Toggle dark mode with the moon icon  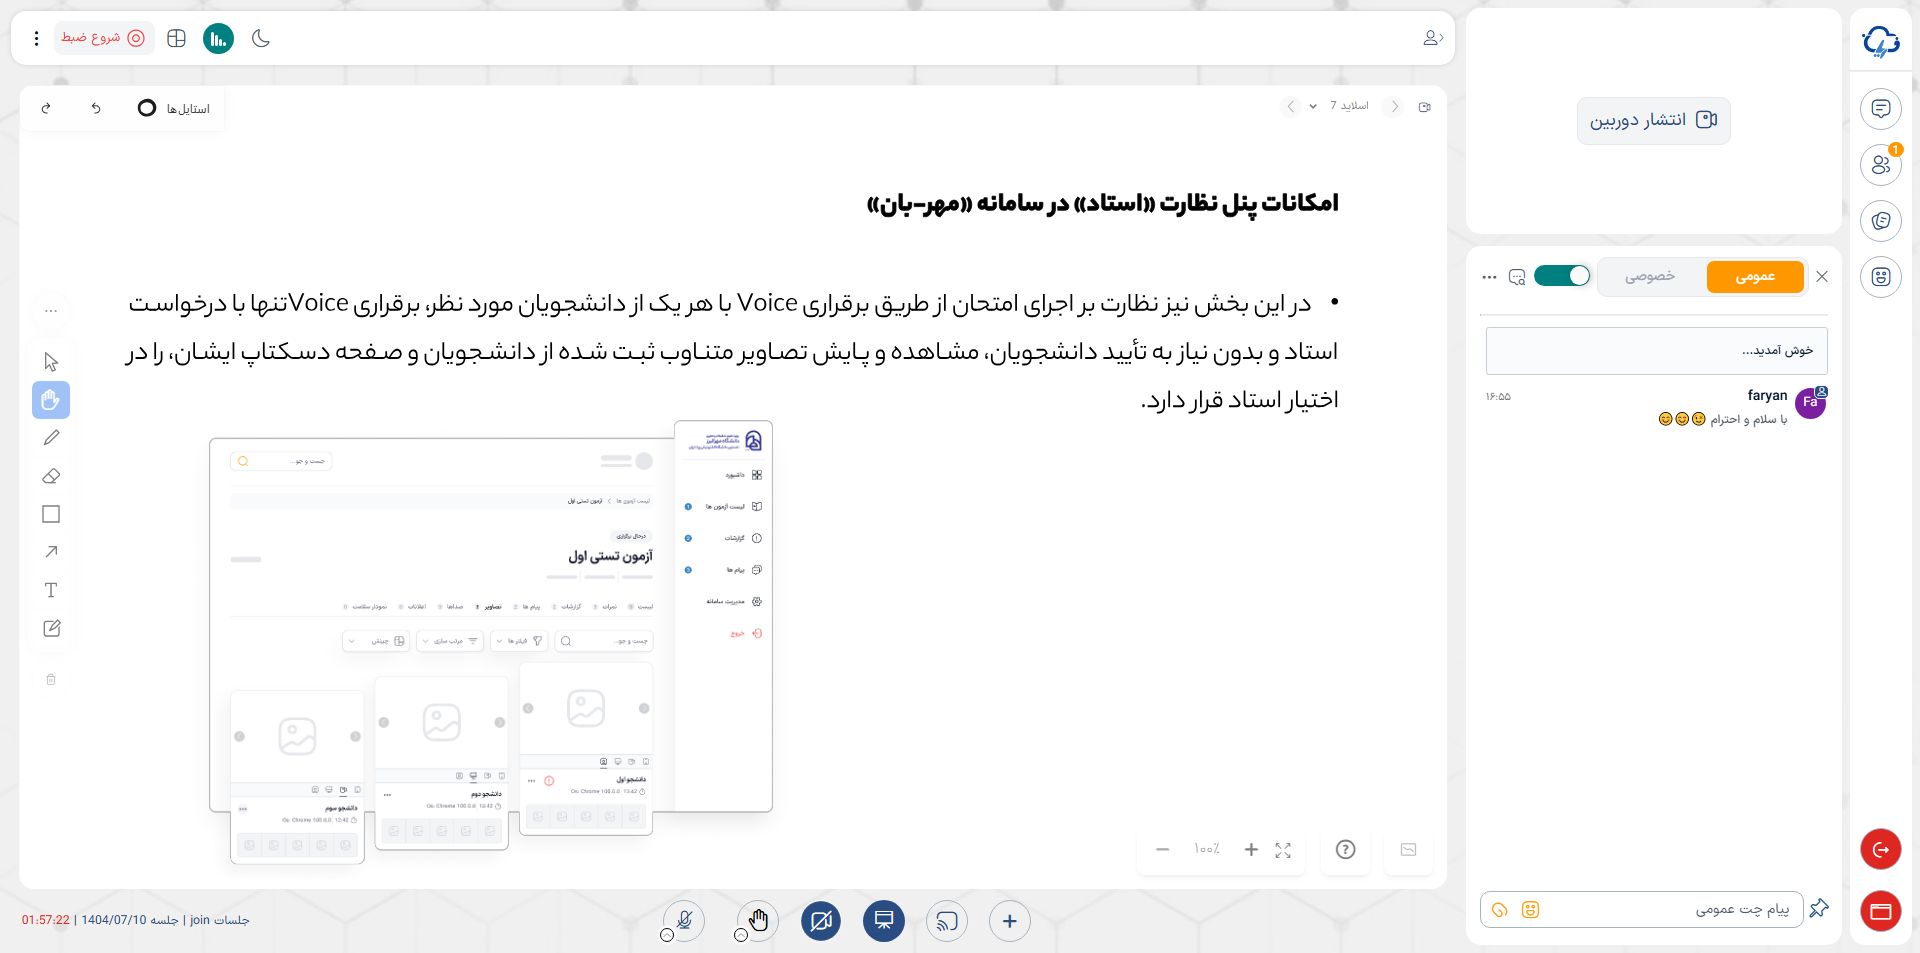click(x=260, y=38)
